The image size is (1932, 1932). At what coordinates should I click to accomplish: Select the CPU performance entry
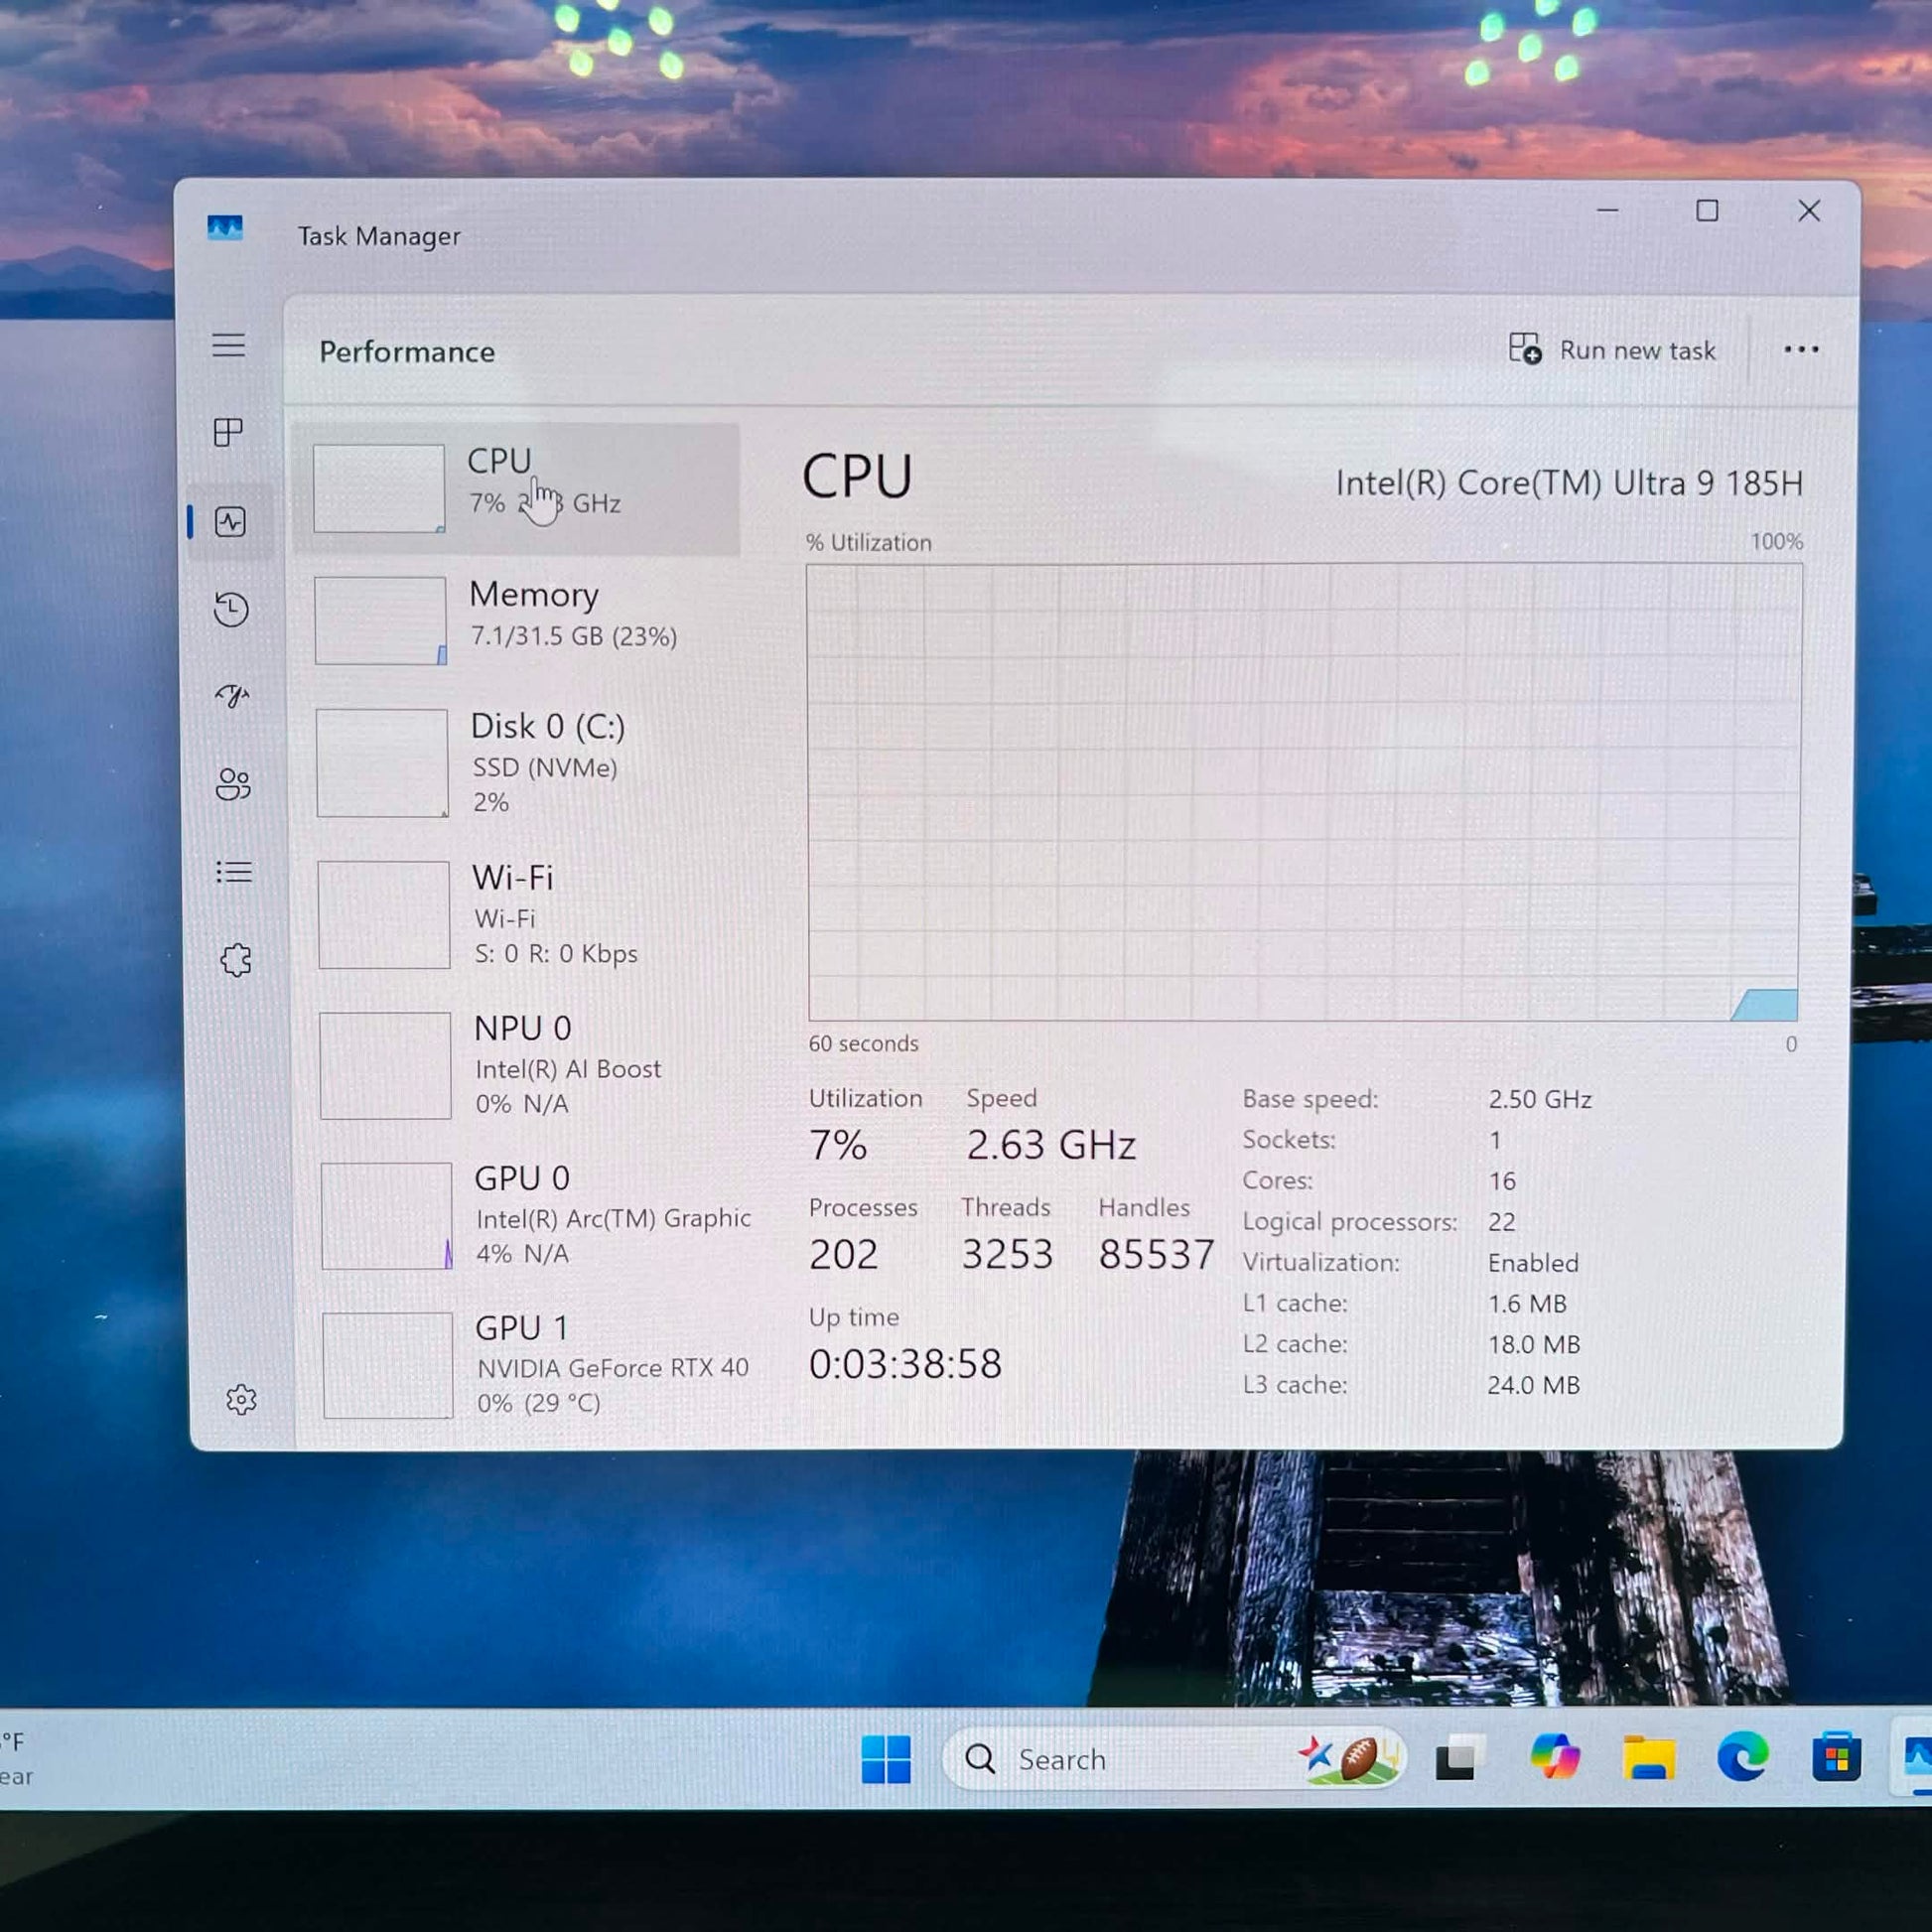click(x=516, y=488)
